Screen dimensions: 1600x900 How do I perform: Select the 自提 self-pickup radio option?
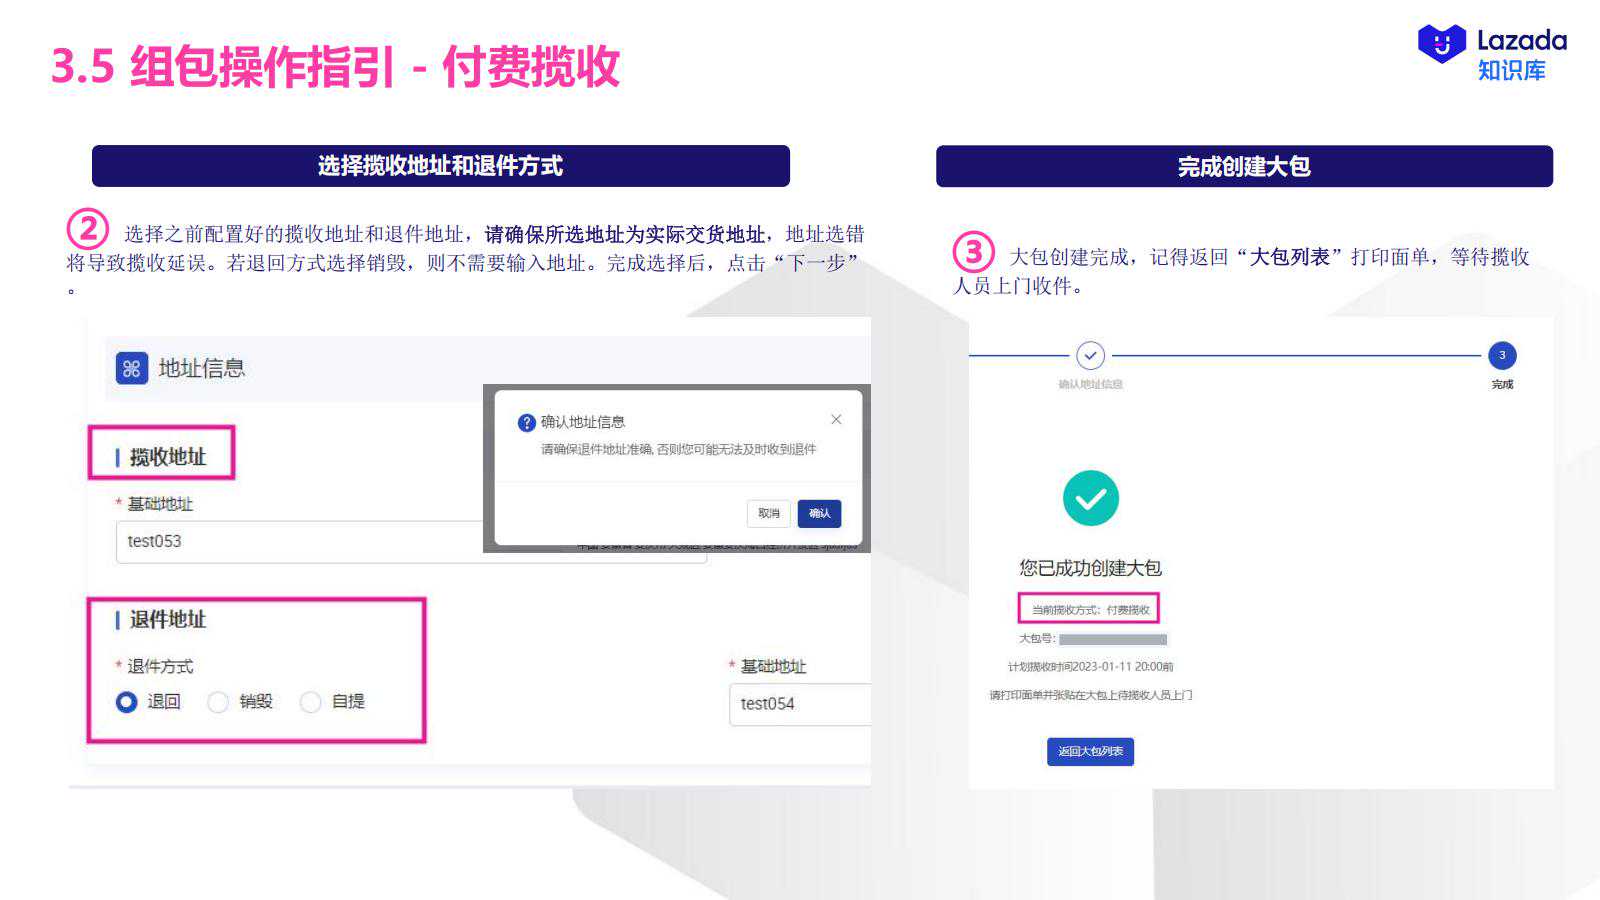[311, 702]
